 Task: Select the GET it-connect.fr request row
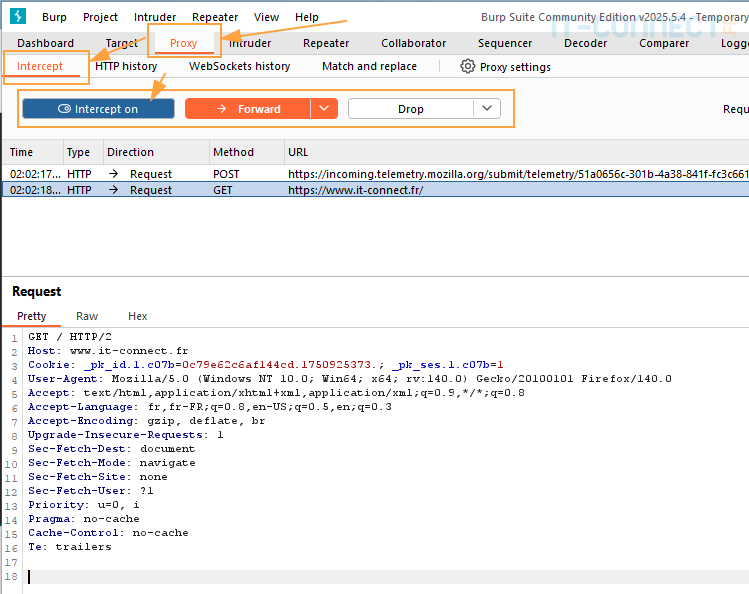pyautogui.click(x=300, y=190)
